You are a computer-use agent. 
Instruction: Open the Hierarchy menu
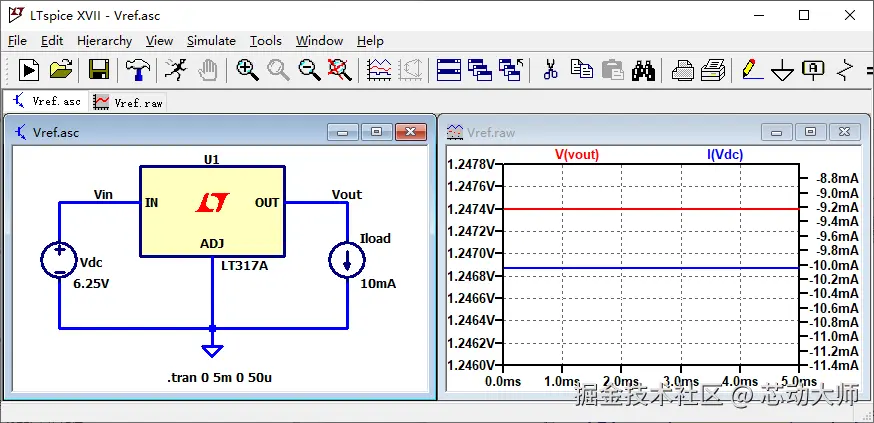pos(104,41)
